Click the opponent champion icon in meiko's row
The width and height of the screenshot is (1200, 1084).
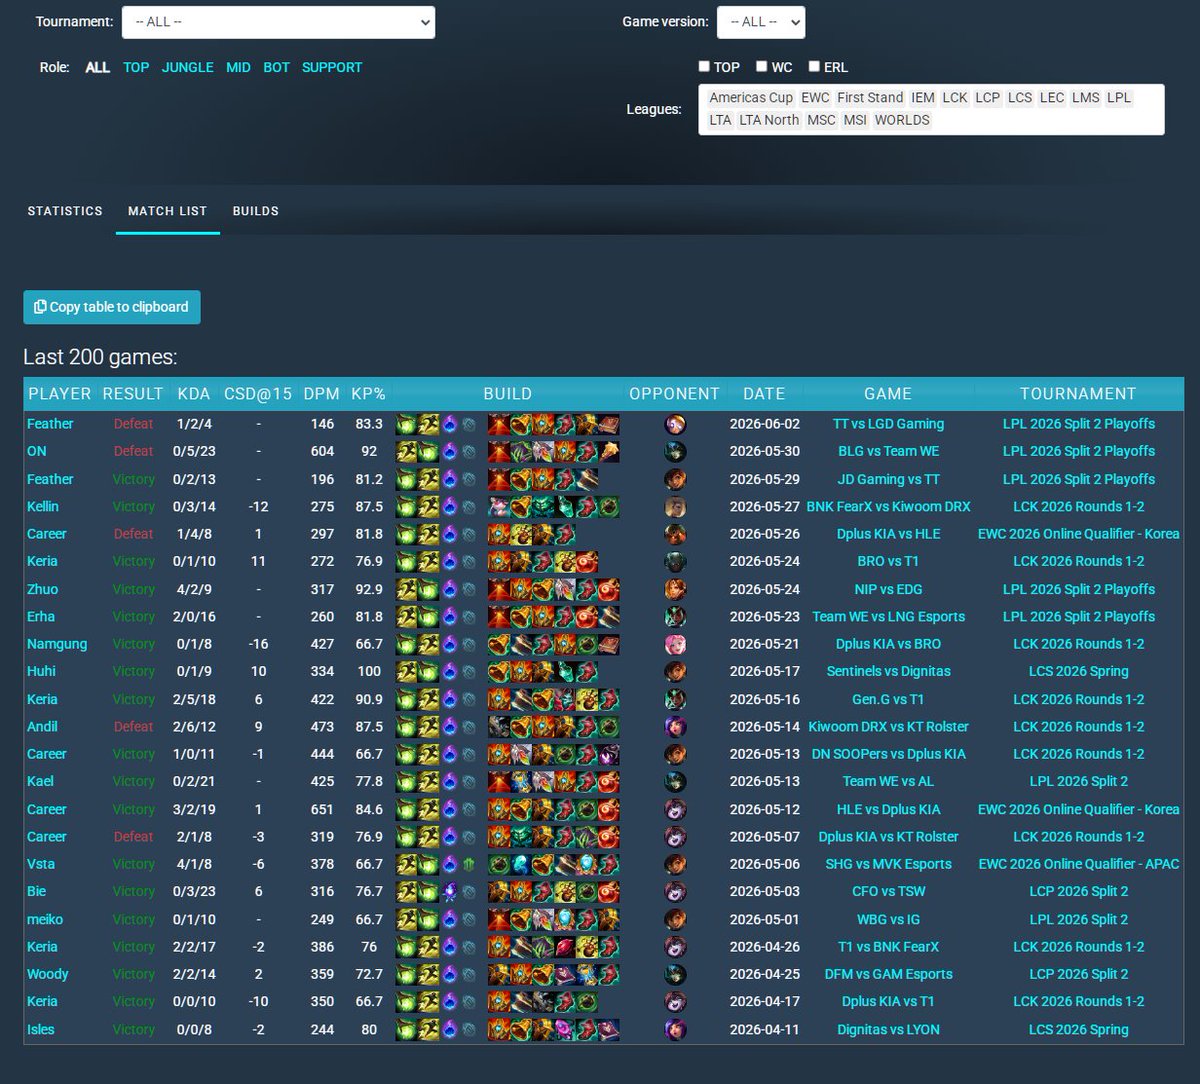coord(675,919)
